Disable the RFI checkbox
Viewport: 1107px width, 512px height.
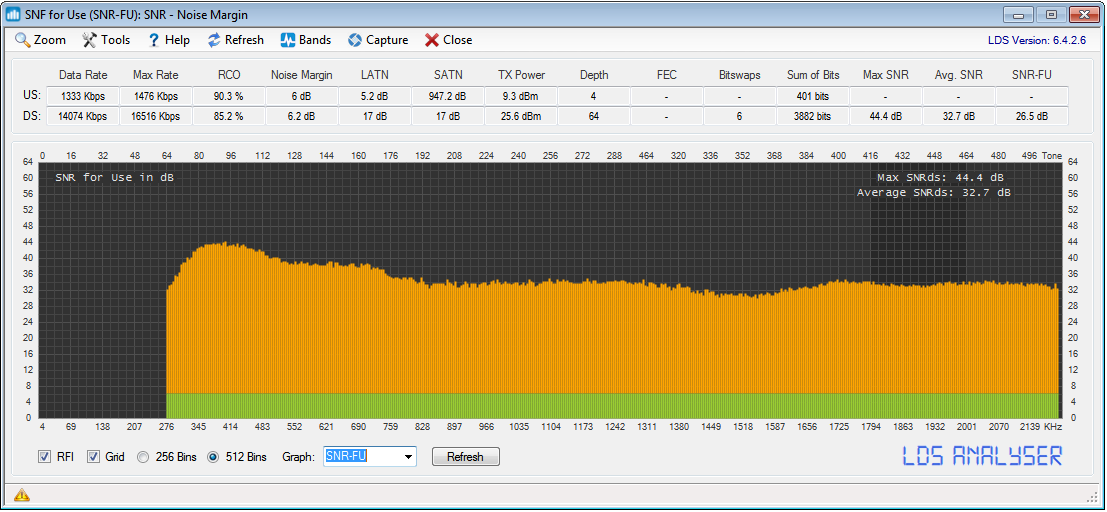(44, 457)
